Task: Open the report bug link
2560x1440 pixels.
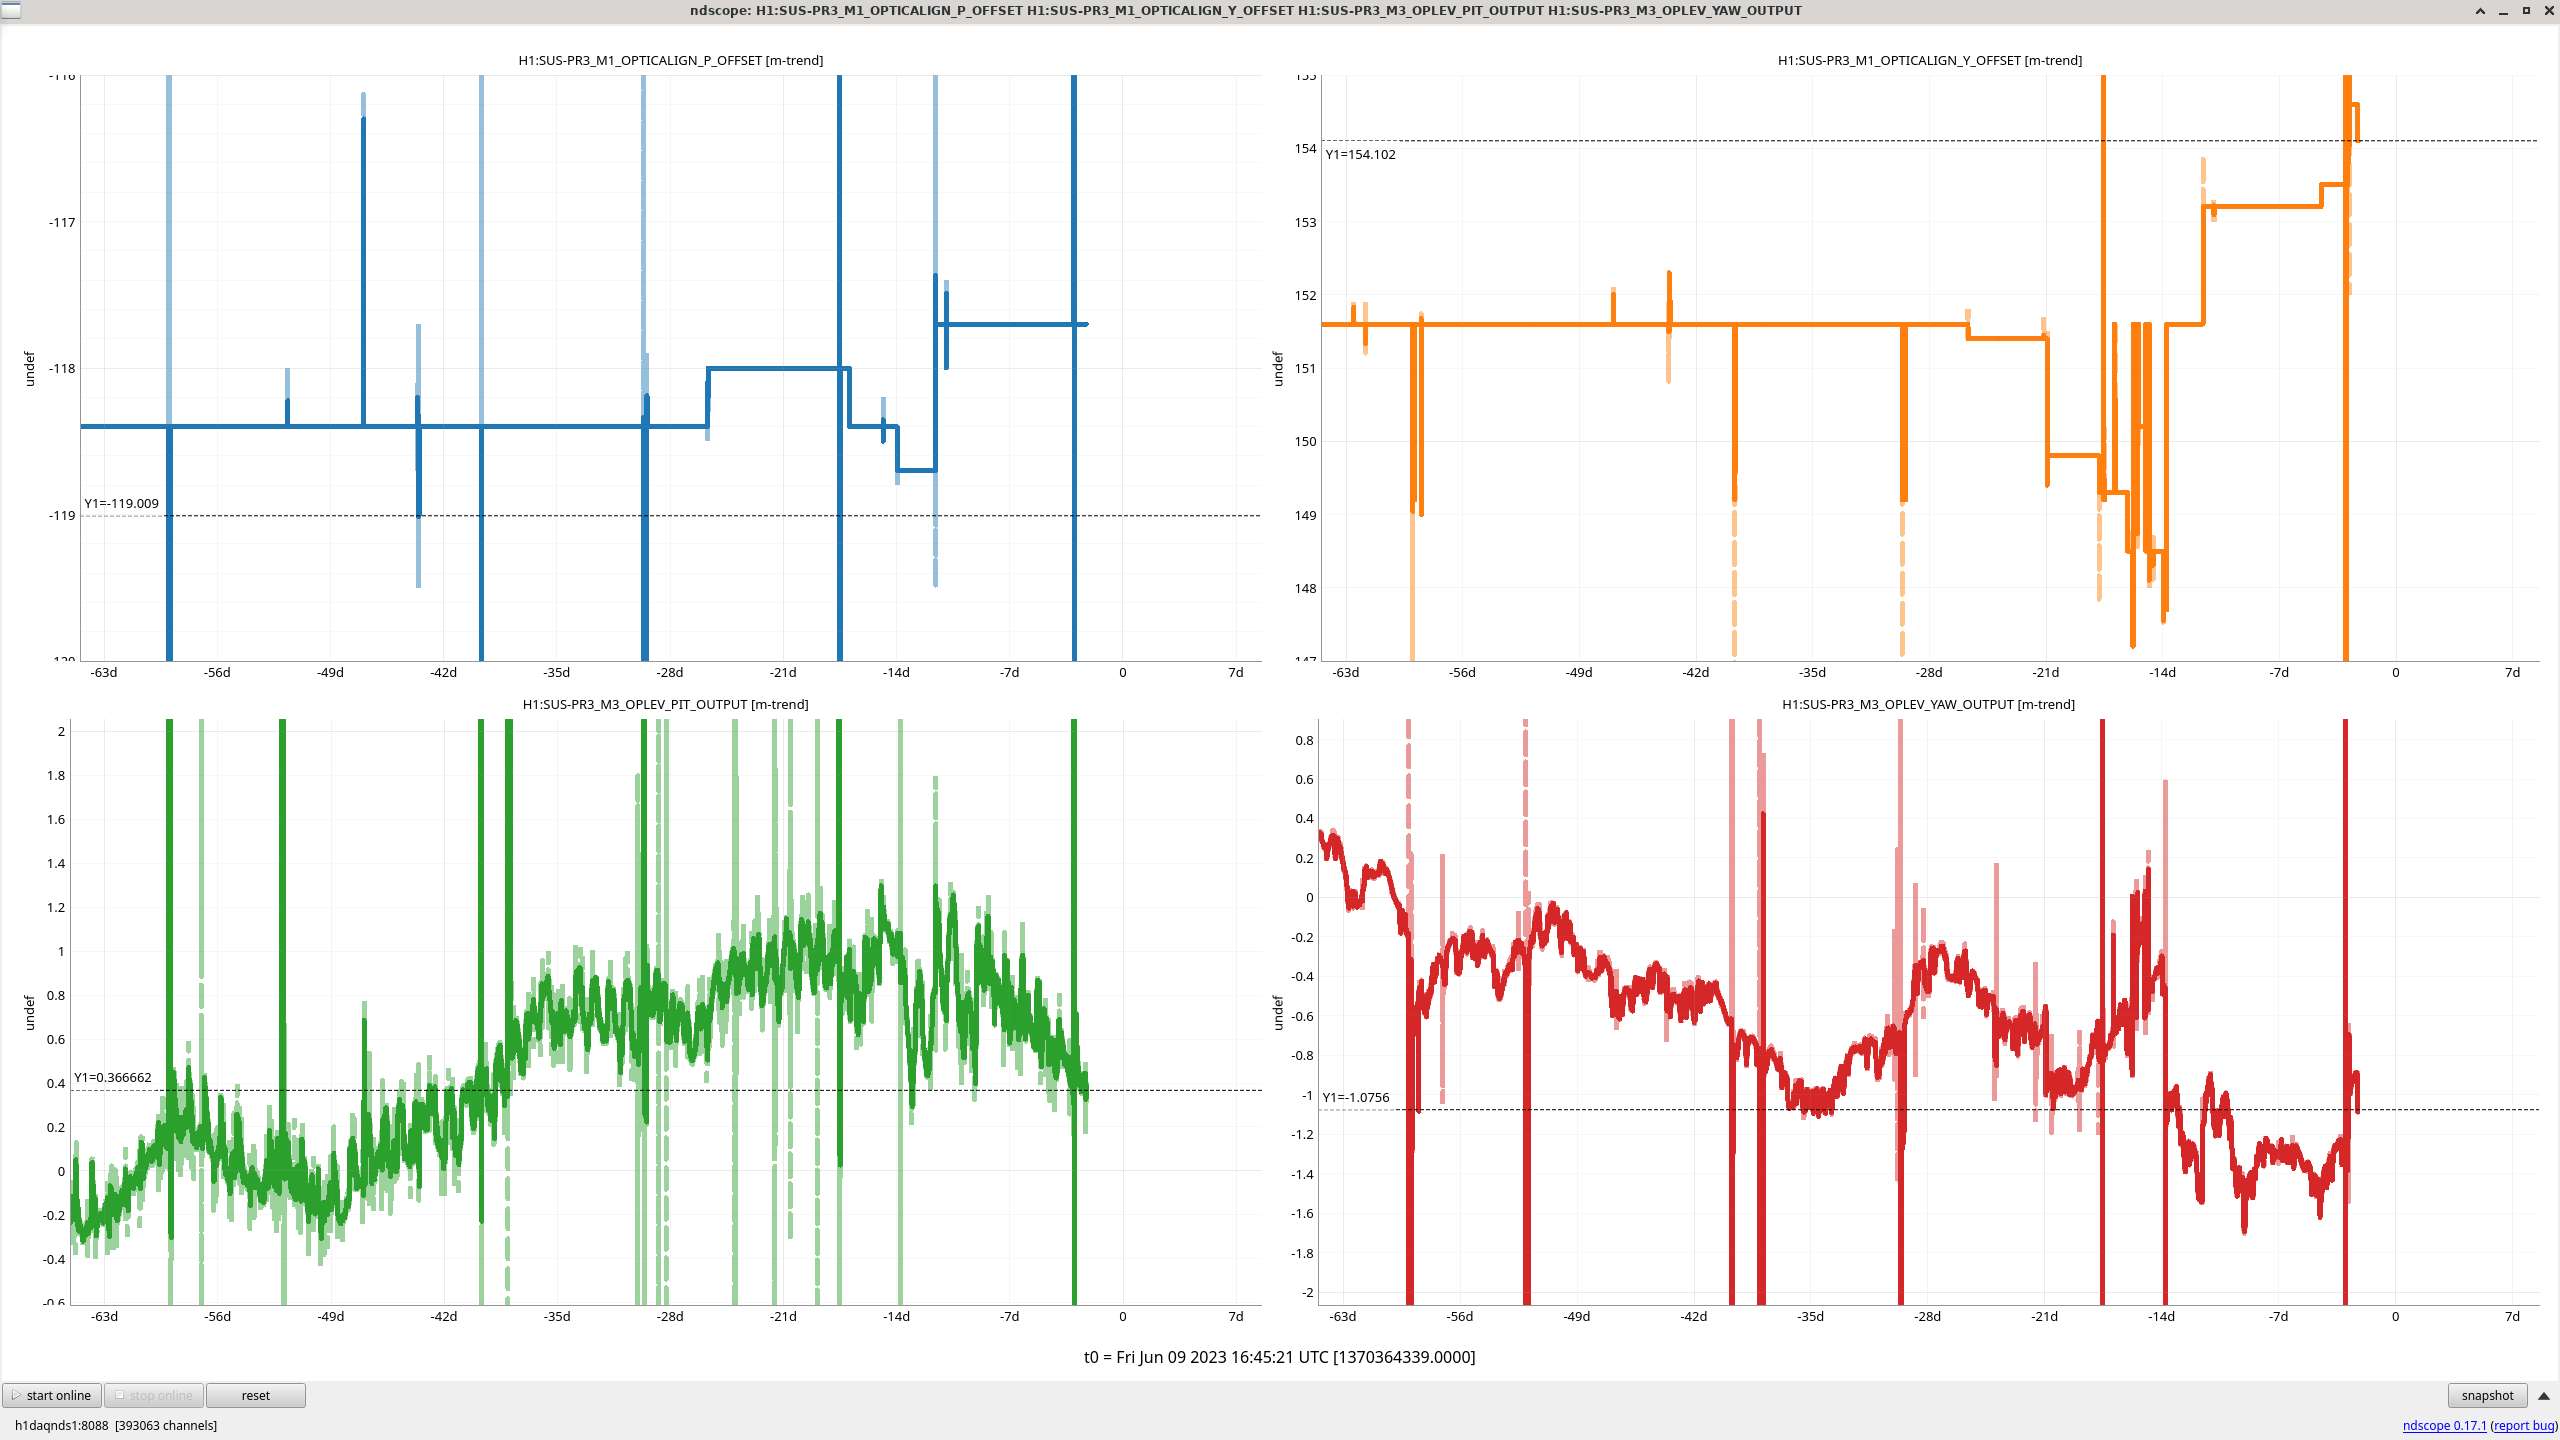Action: coord(2524,1425)
